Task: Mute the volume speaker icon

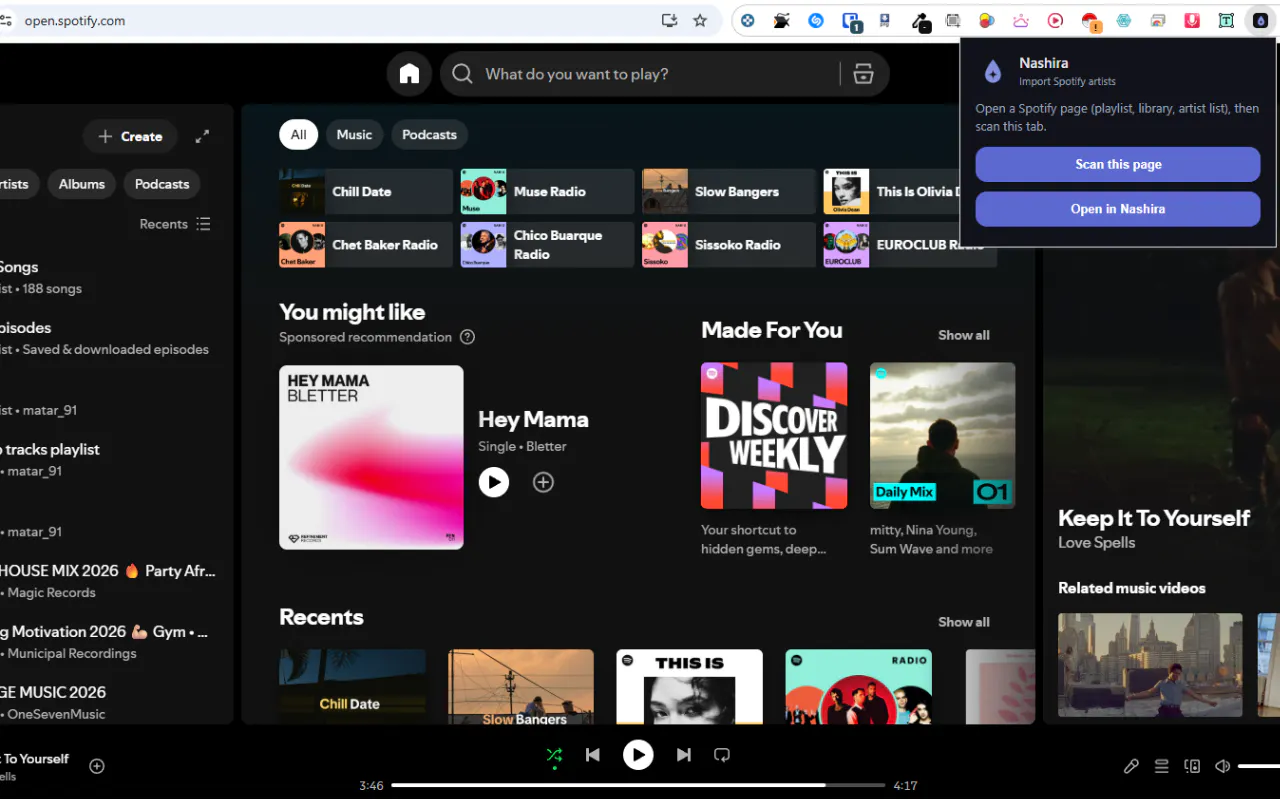Action: tap(1222, 766)
